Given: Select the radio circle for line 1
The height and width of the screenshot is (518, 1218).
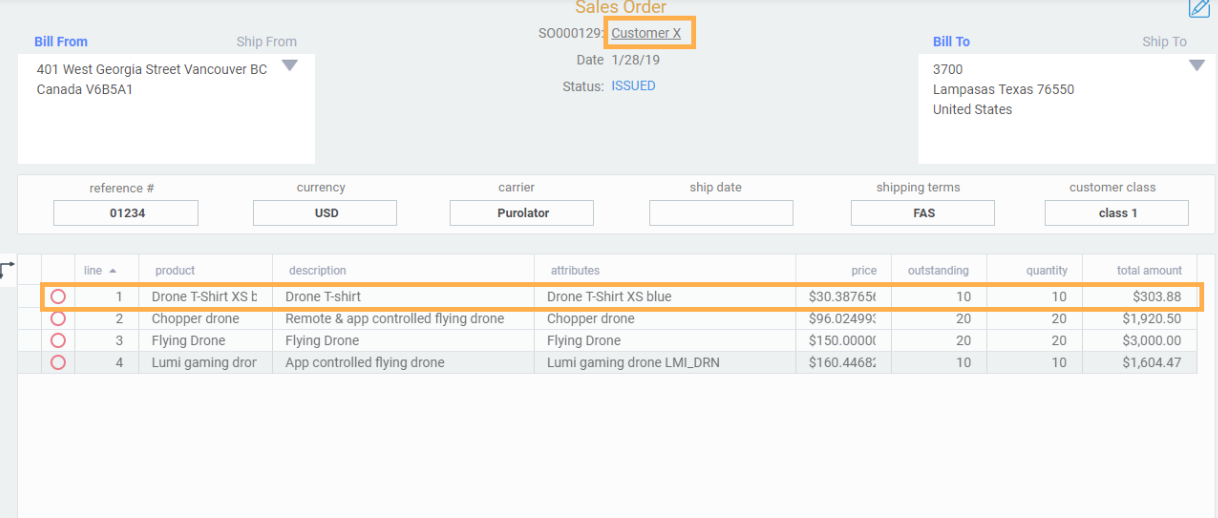Looking at the screenshot, I should [x=58, y=297].
